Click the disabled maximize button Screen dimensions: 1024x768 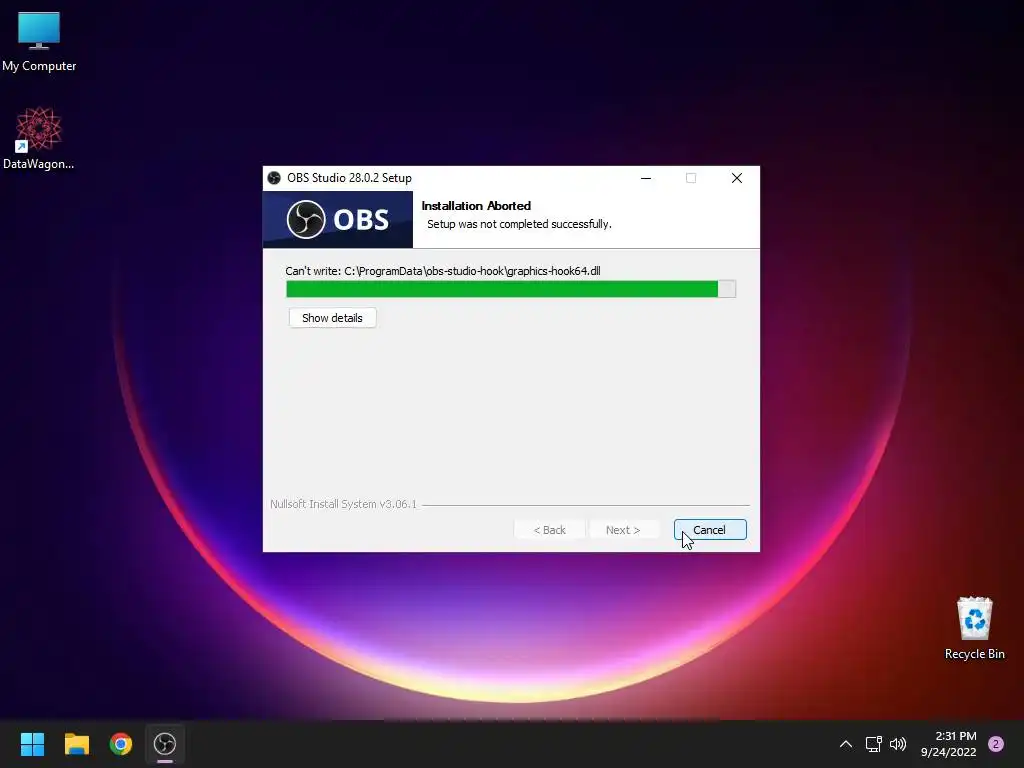tap(691, 178)
